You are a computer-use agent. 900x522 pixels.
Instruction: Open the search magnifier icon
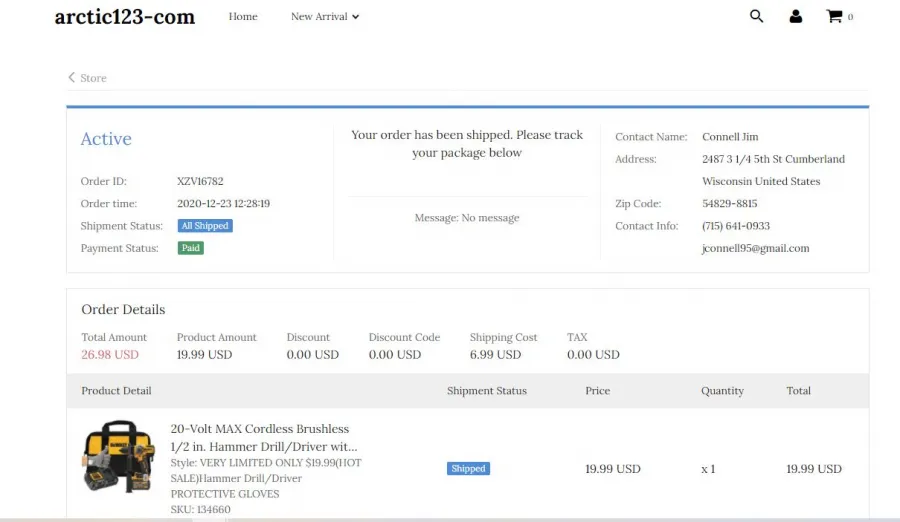pos(757,16)
